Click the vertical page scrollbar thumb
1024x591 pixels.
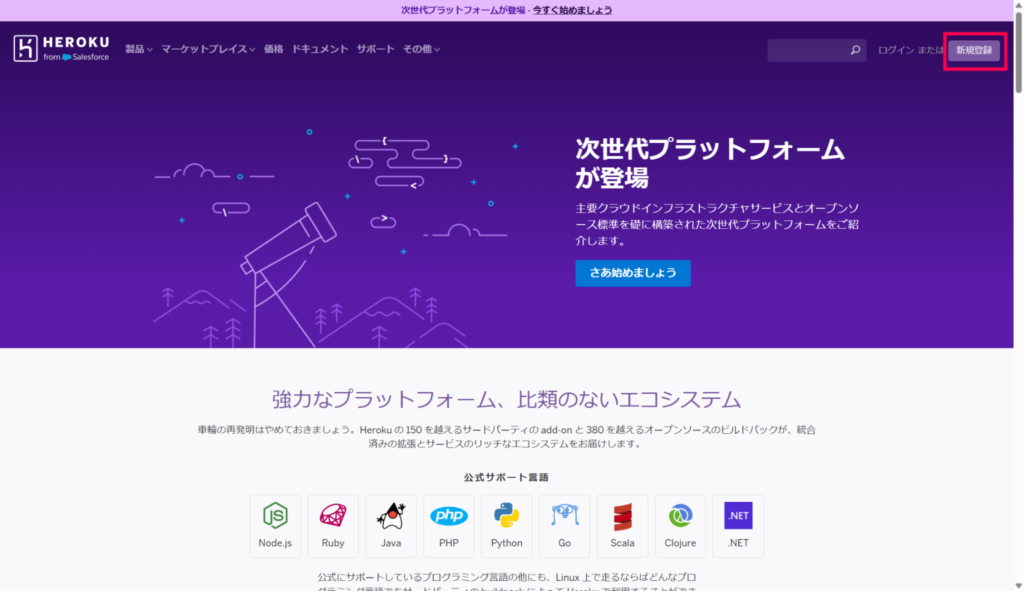tap(1018, 52)
